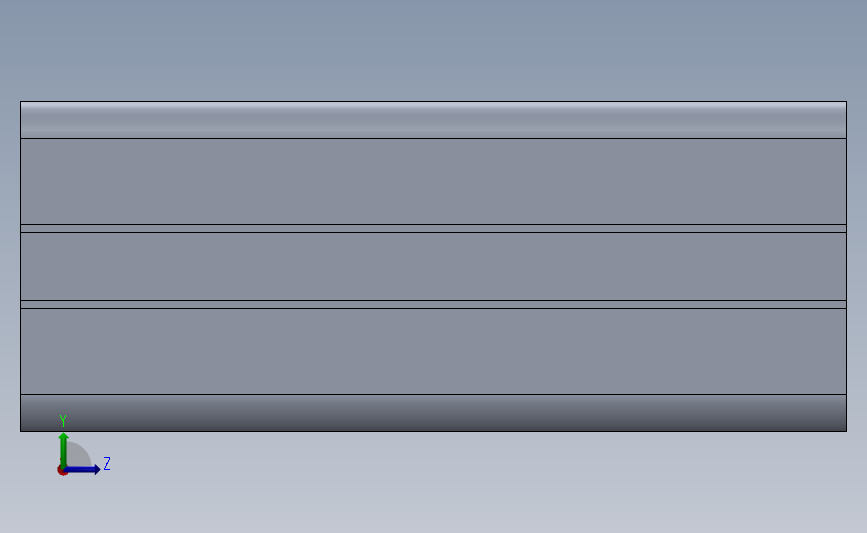The image size is (867, 533).
Task: Select the right vertical edge of the model
Action: click(x=847, y=266)
